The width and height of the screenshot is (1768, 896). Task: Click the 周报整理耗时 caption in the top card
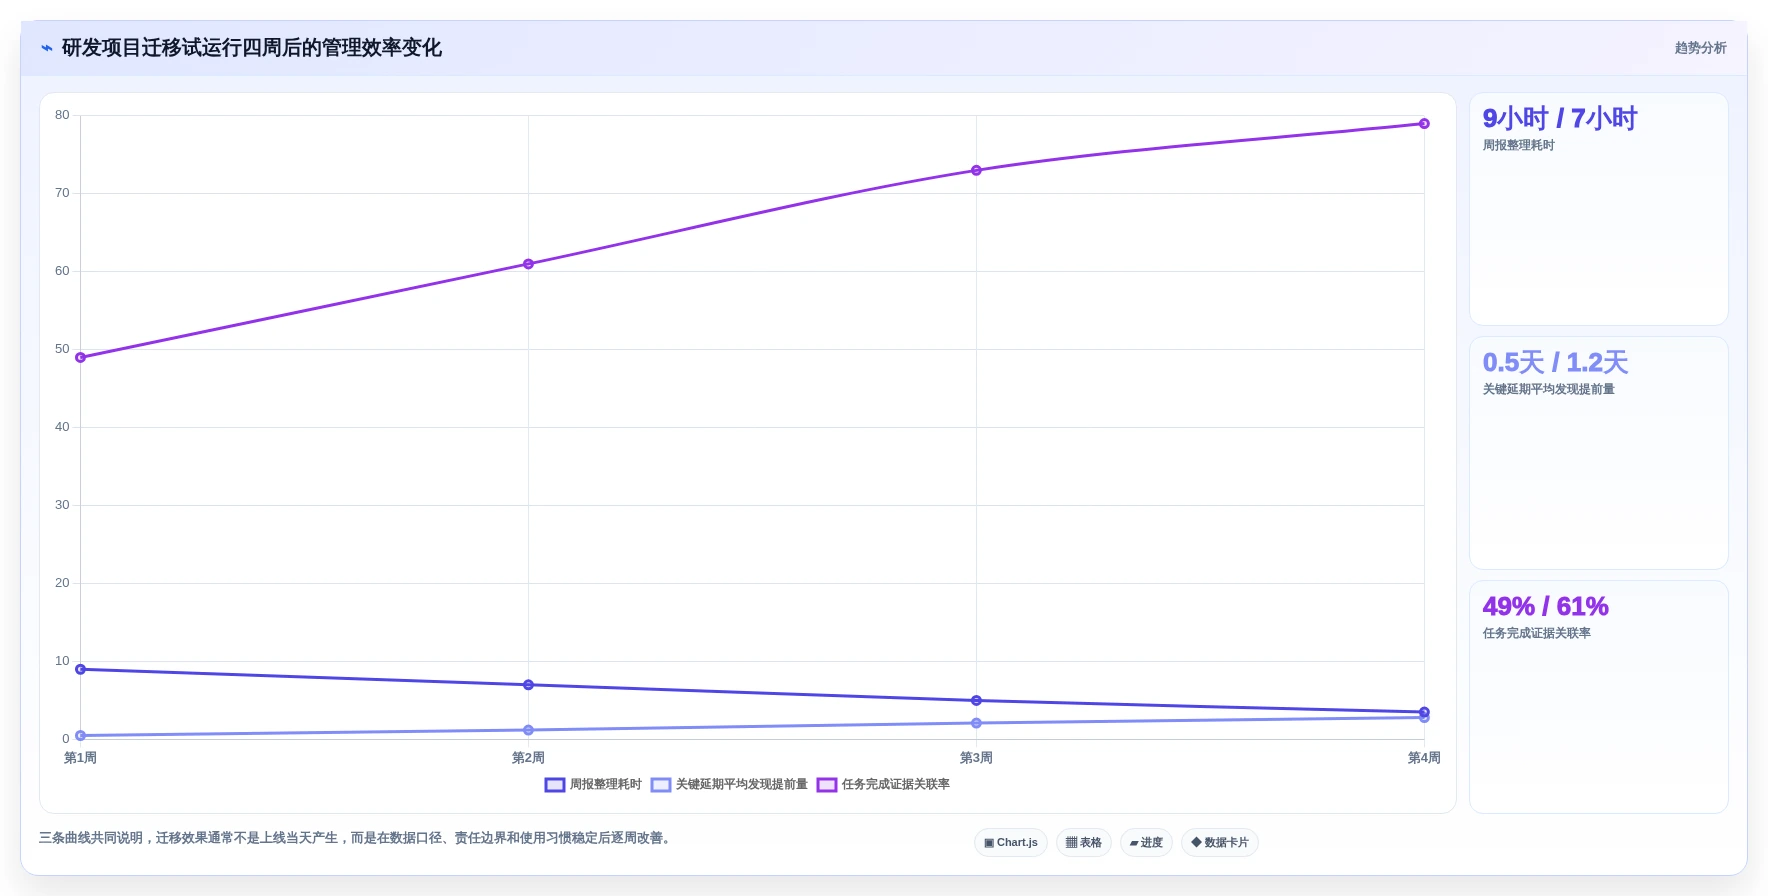pyautogui.click(x=1519, y=146)
